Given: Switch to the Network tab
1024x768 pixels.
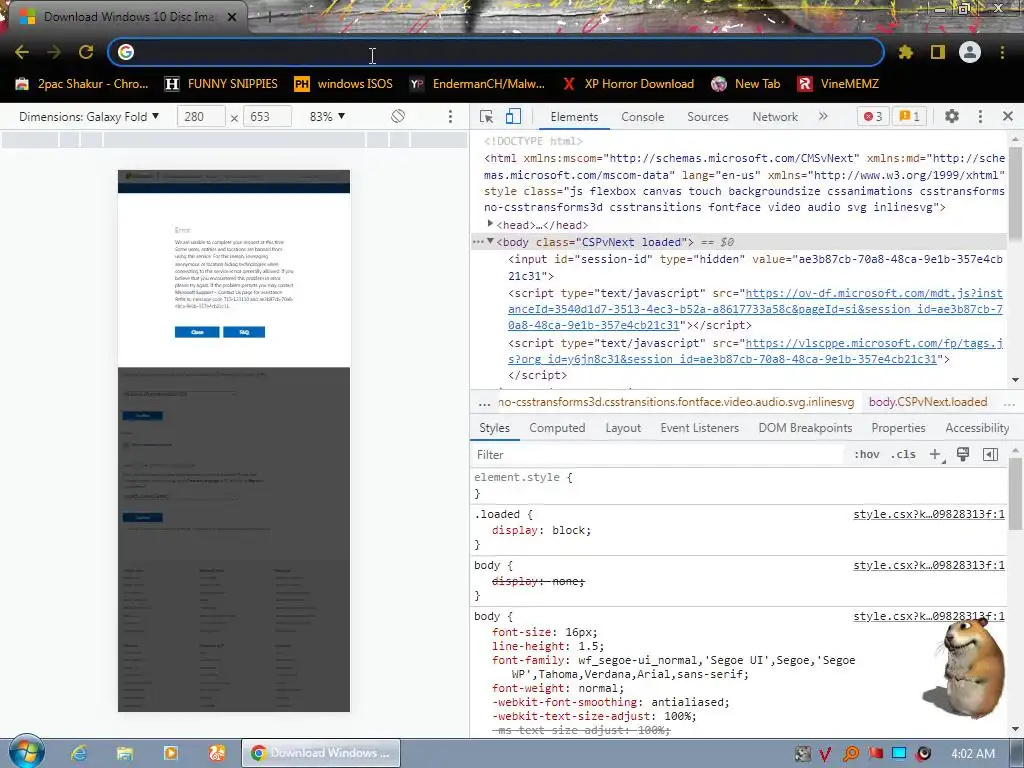Looking at the screenshot, I should [775, 117].
